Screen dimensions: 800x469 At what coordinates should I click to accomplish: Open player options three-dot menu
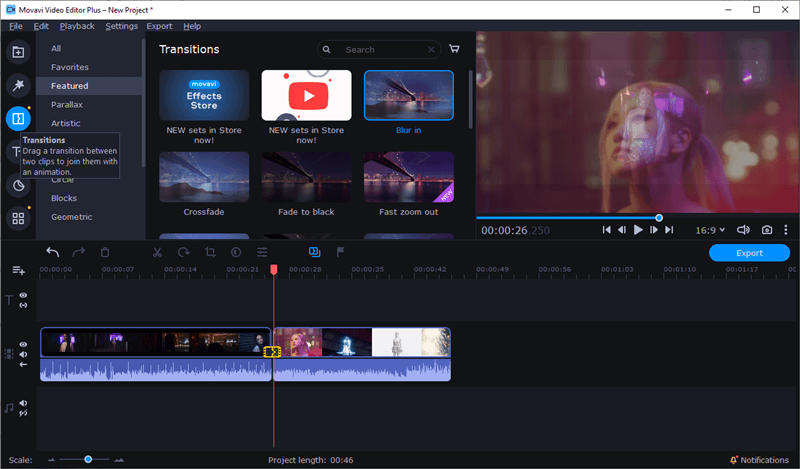click(x=786, y=230)
